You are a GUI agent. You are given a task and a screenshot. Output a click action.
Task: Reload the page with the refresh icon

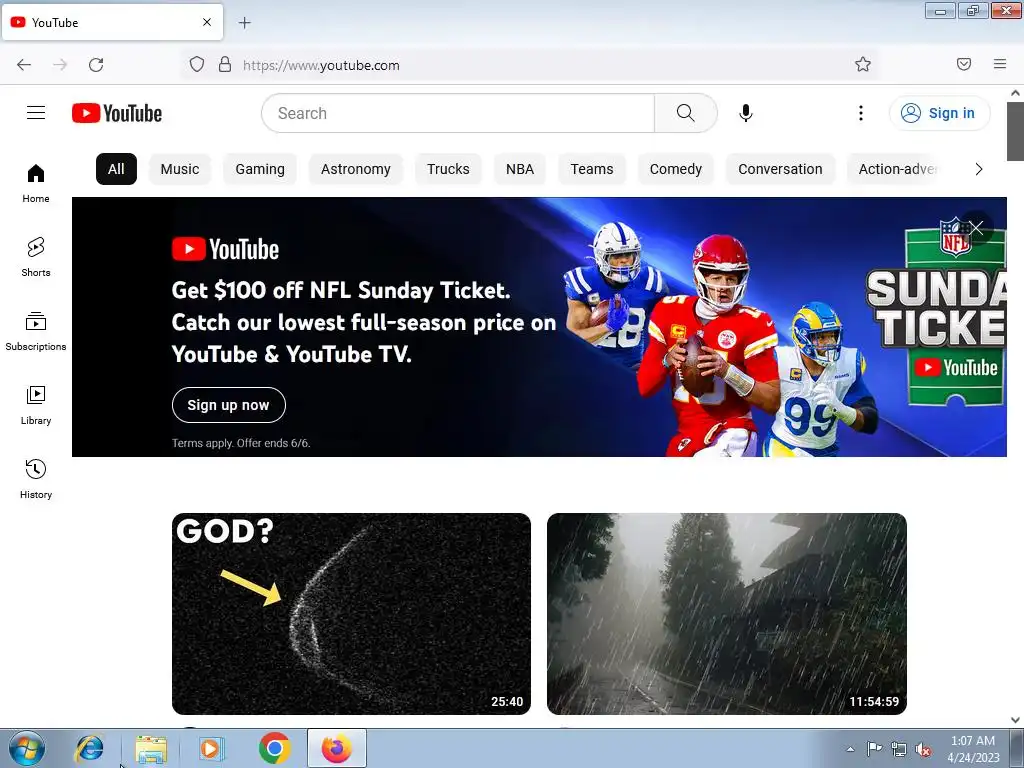pos(96,64)
